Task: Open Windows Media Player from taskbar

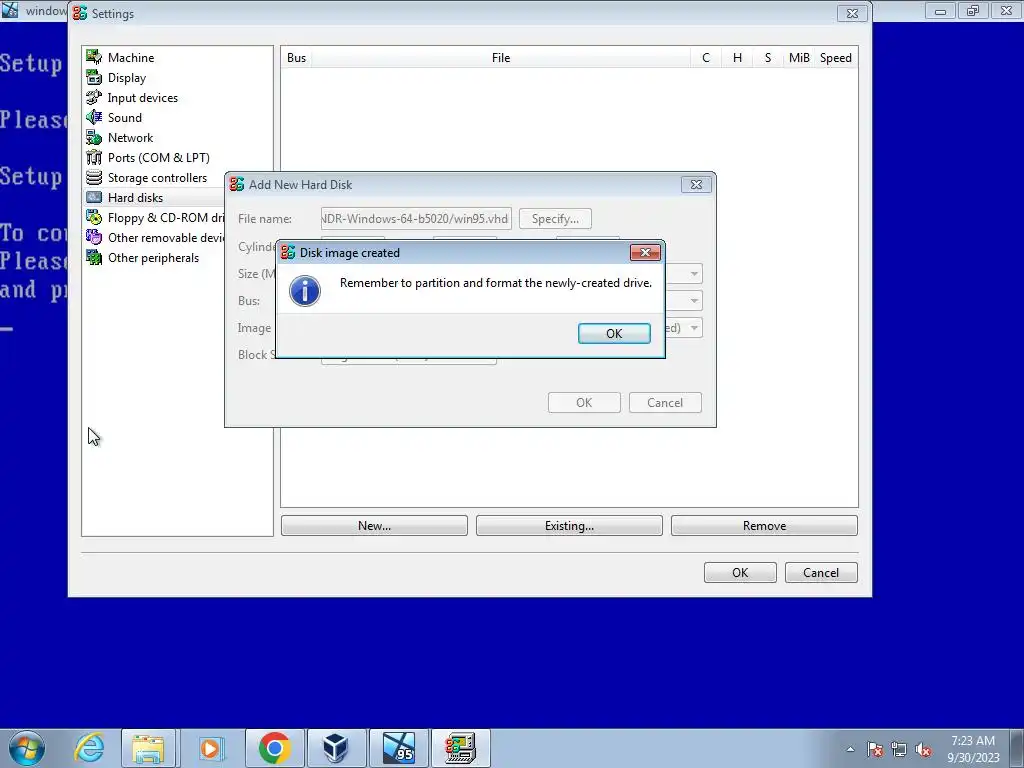Action: (x=211, y=748)
